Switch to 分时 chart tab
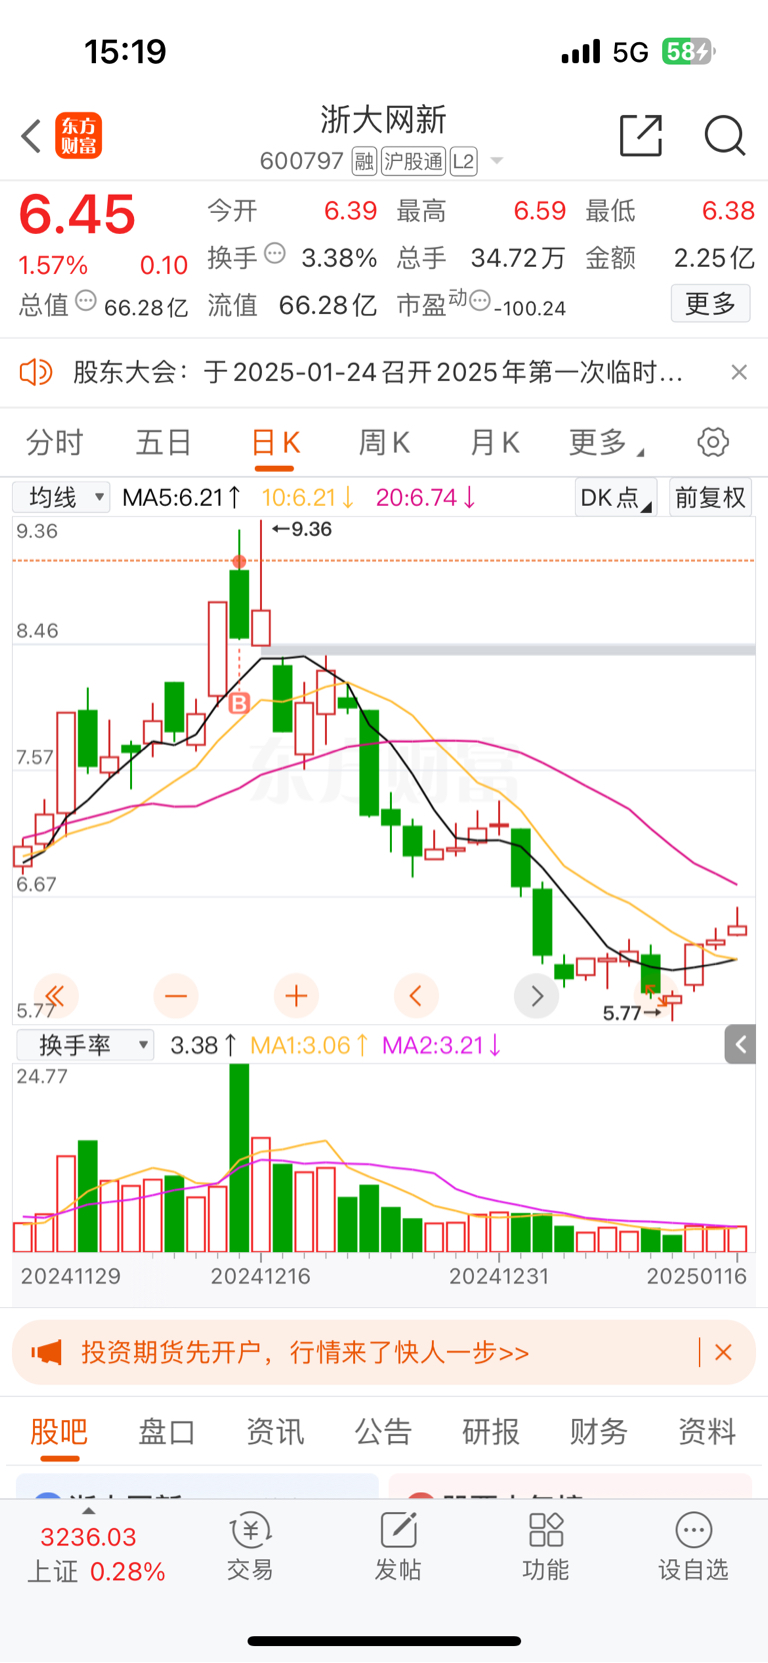 pos(55,442)
